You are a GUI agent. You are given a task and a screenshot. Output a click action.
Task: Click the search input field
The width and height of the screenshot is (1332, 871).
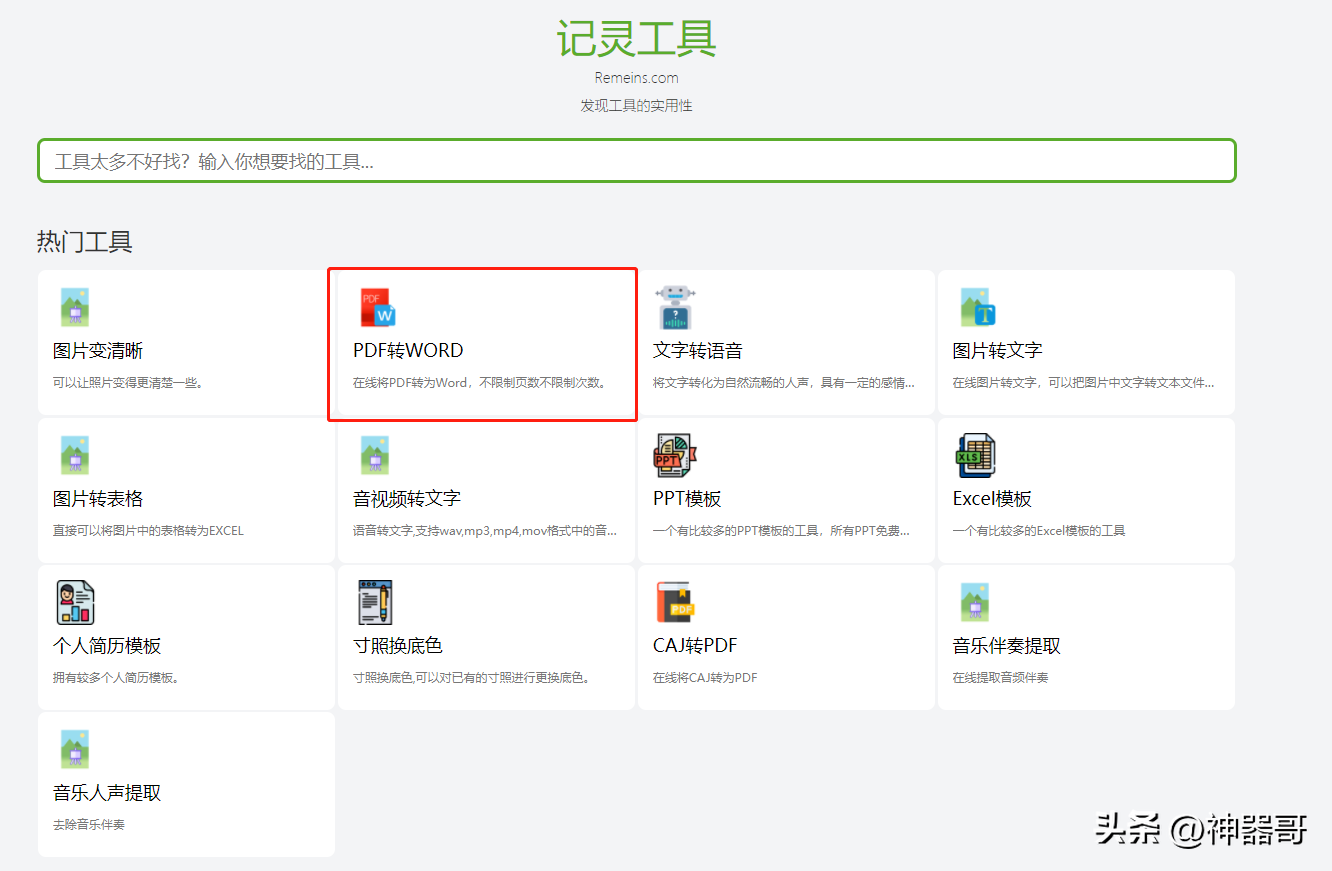click(x=635, y=160)
